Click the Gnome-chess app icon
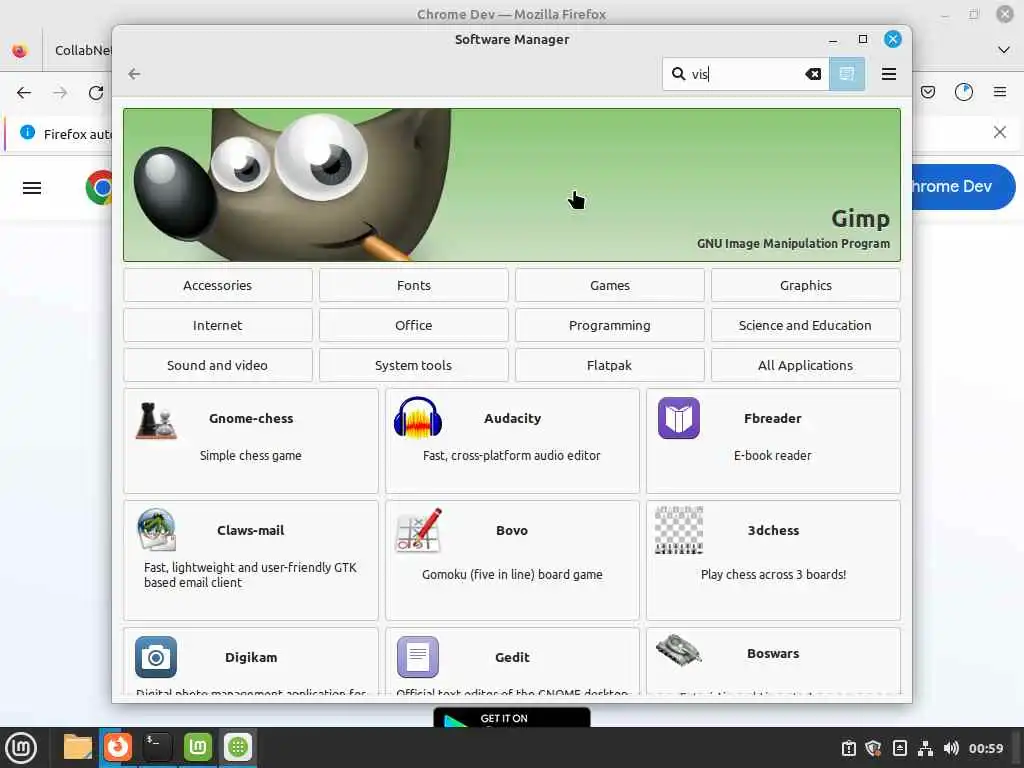This screenshot has height=768, width=1024. [156, 419]
